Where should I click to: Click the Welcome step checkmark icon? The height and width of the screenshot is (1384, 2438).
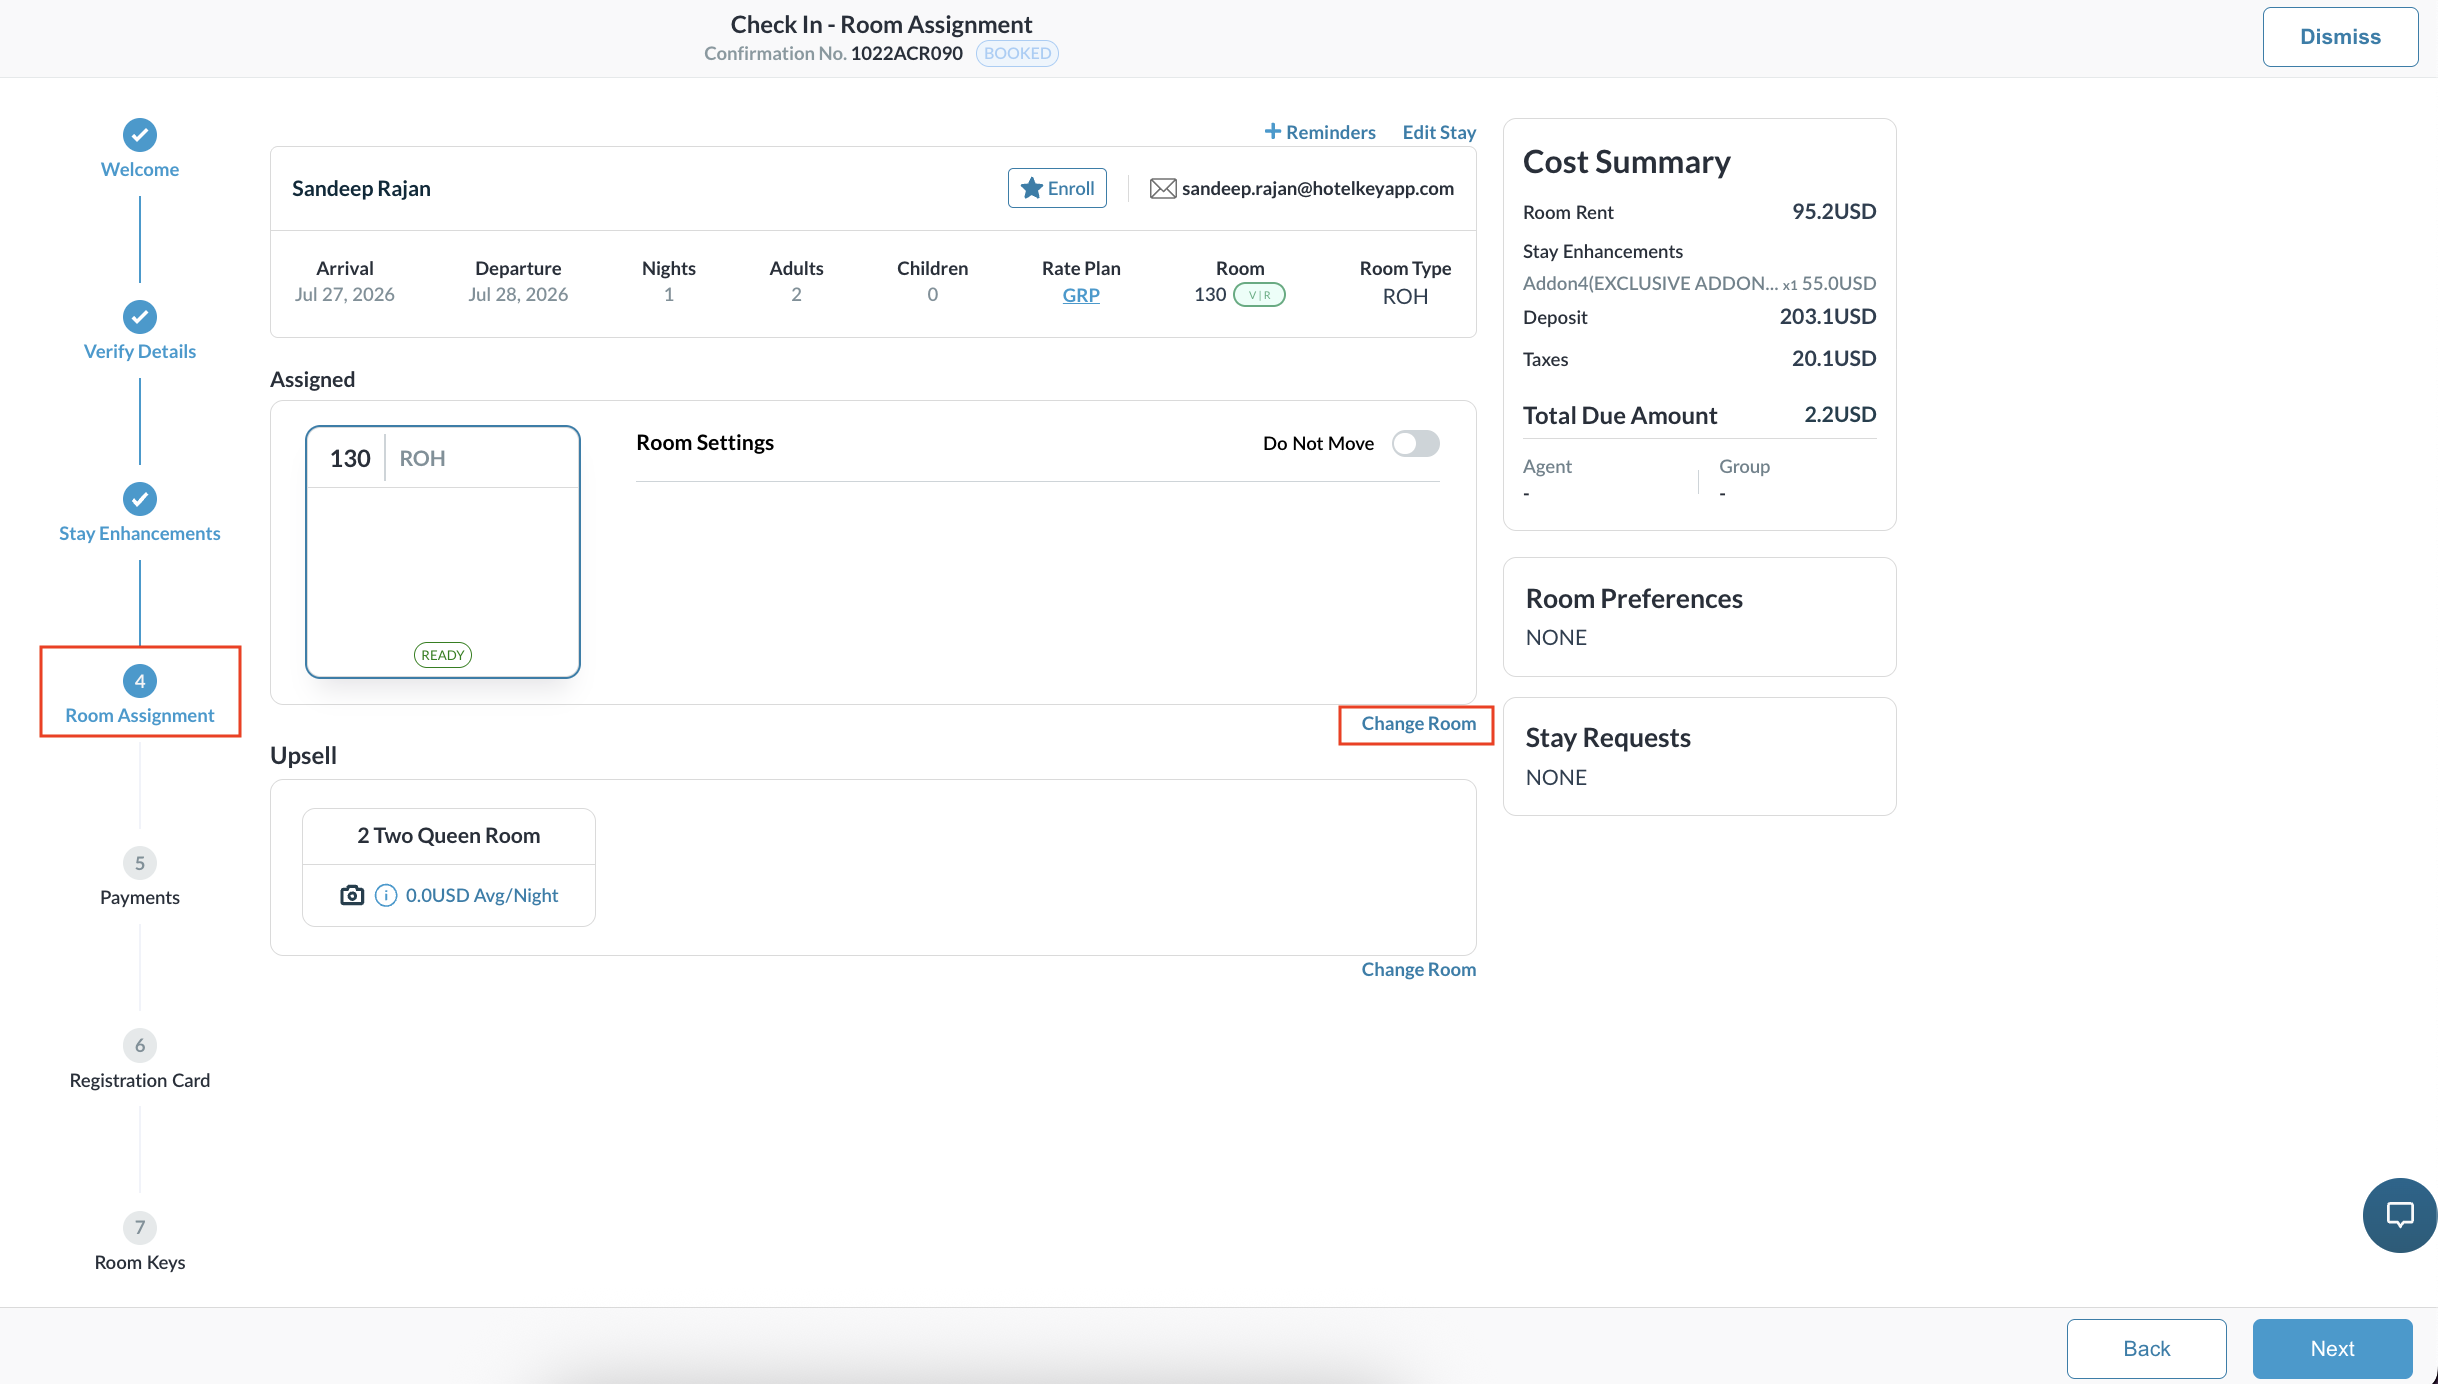140,135
